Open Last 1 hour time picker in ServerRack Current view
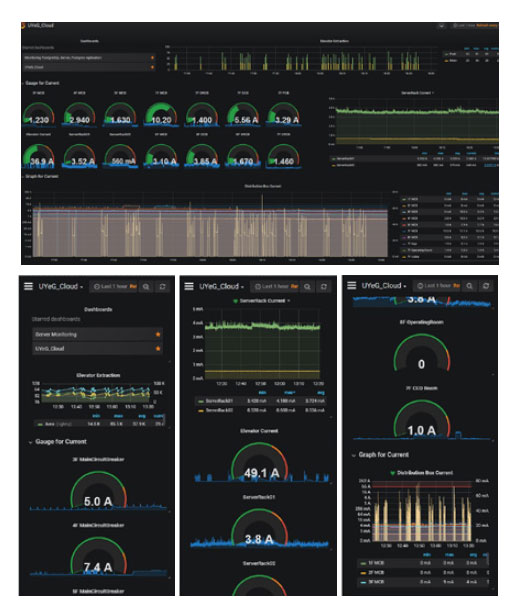This screenshot has width=518, height=615. (x=276, y=287)
